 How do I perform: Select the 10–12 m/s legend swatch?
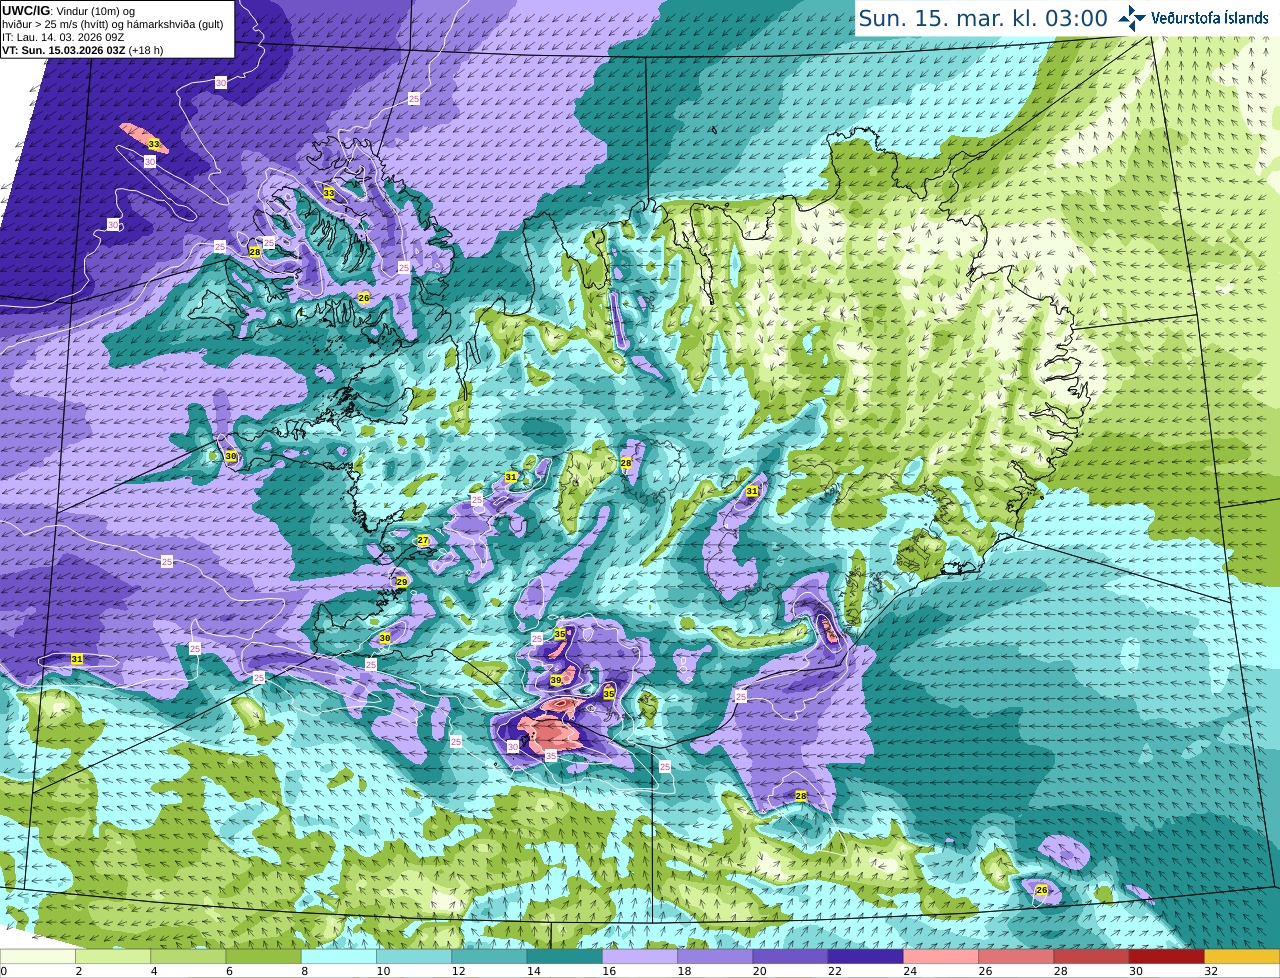coord(414,956)
